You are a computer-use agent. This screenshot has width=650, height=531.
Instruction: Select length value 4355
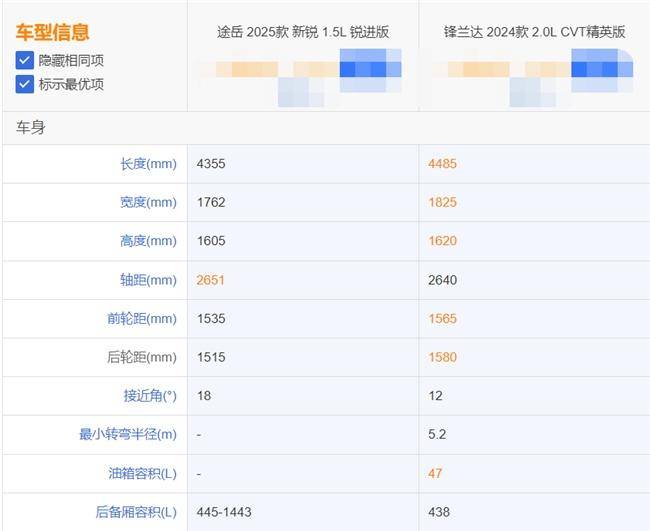[211, 164]
